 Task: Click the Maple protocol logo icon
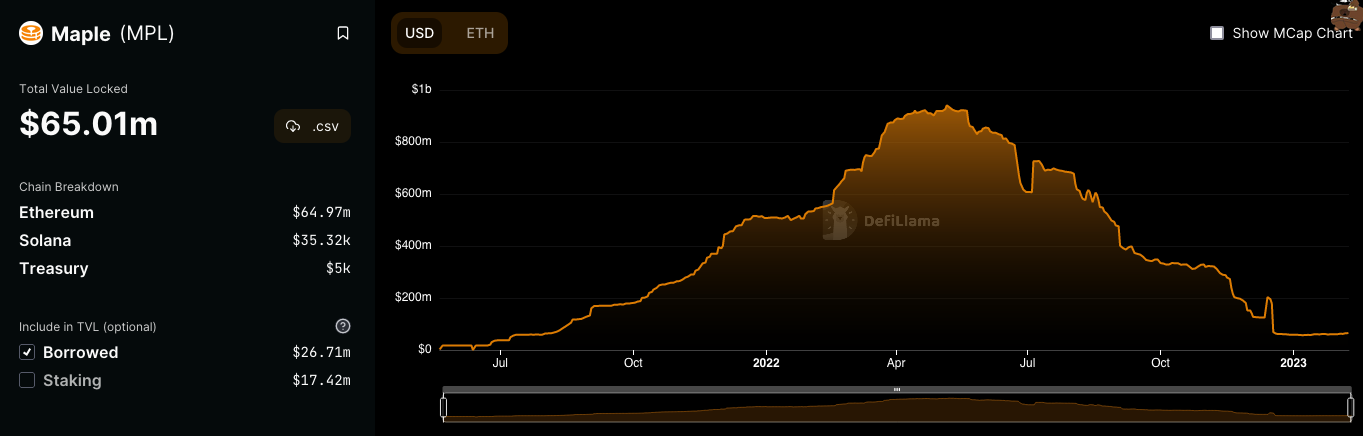coord(32,33)
